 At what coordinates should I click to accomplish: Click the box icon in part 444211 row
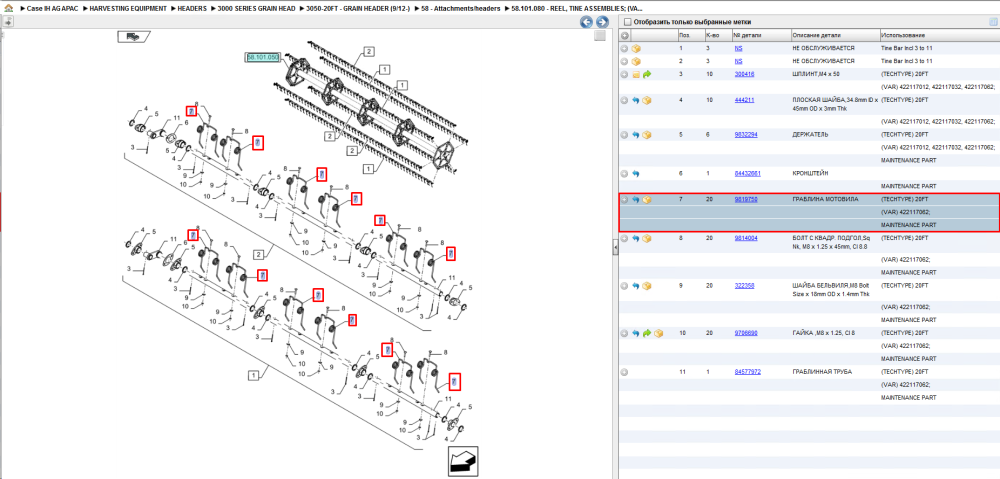pyautogui.click(x=647, y=100)
